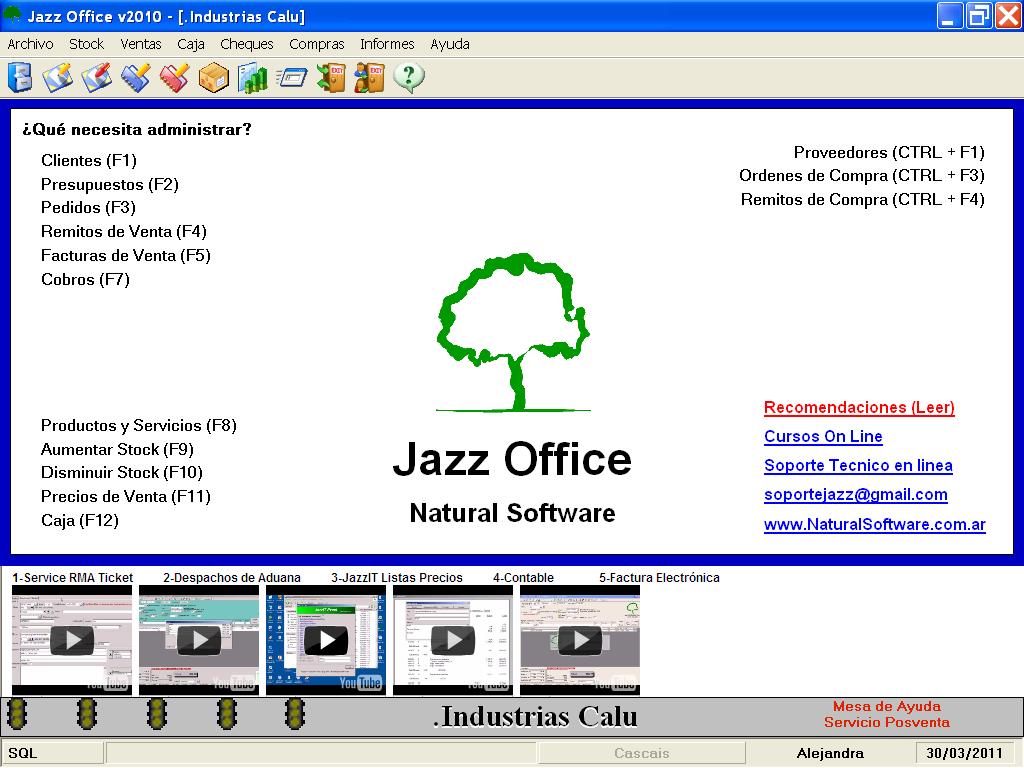Click the fourth traffic light icon
This screenshot has height=768, width=1024.
click(227, 714)
